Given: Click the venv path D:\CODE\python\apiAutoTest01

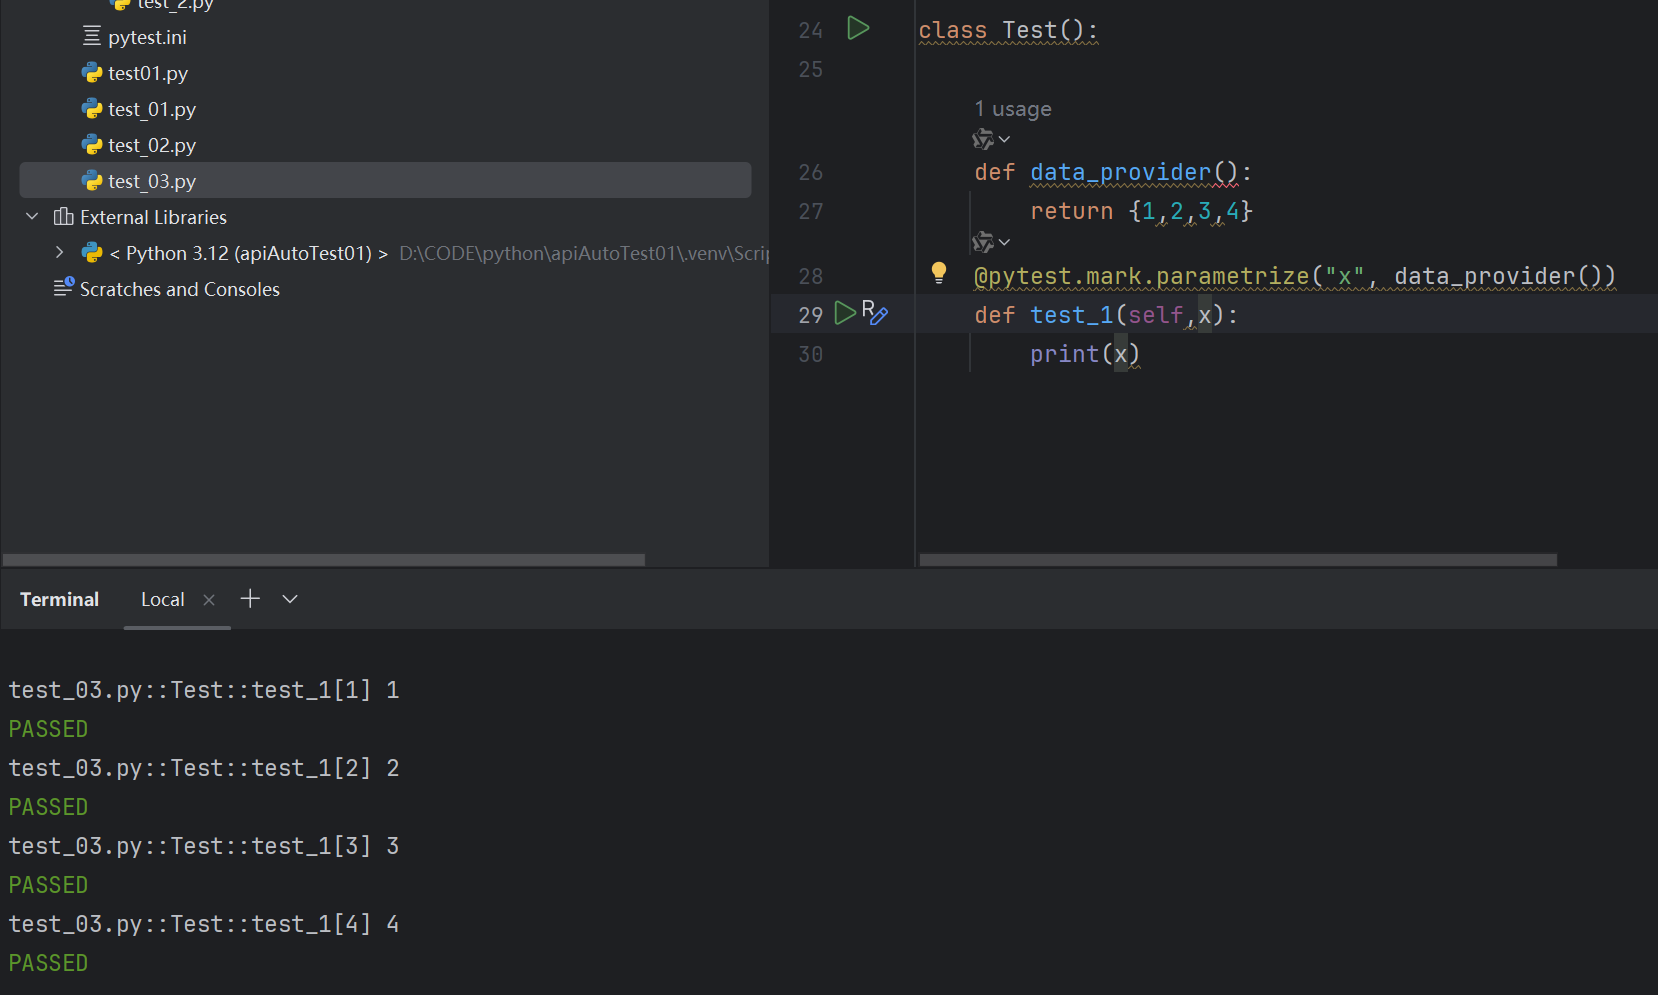Looking at the screenshot, I should point(583,253).
